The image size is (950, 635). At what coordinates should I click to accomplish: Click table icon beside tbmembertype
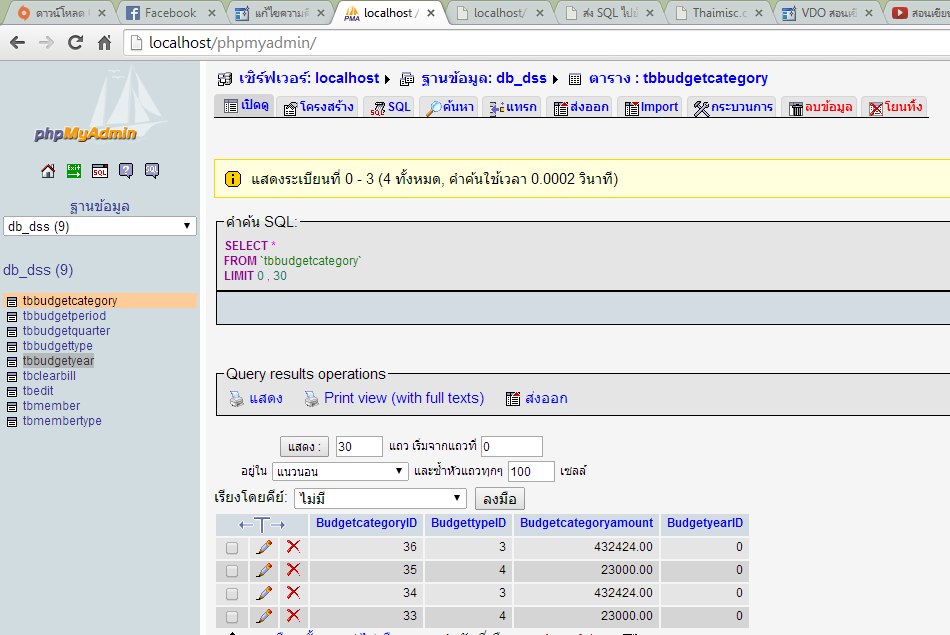click(12, 422)
